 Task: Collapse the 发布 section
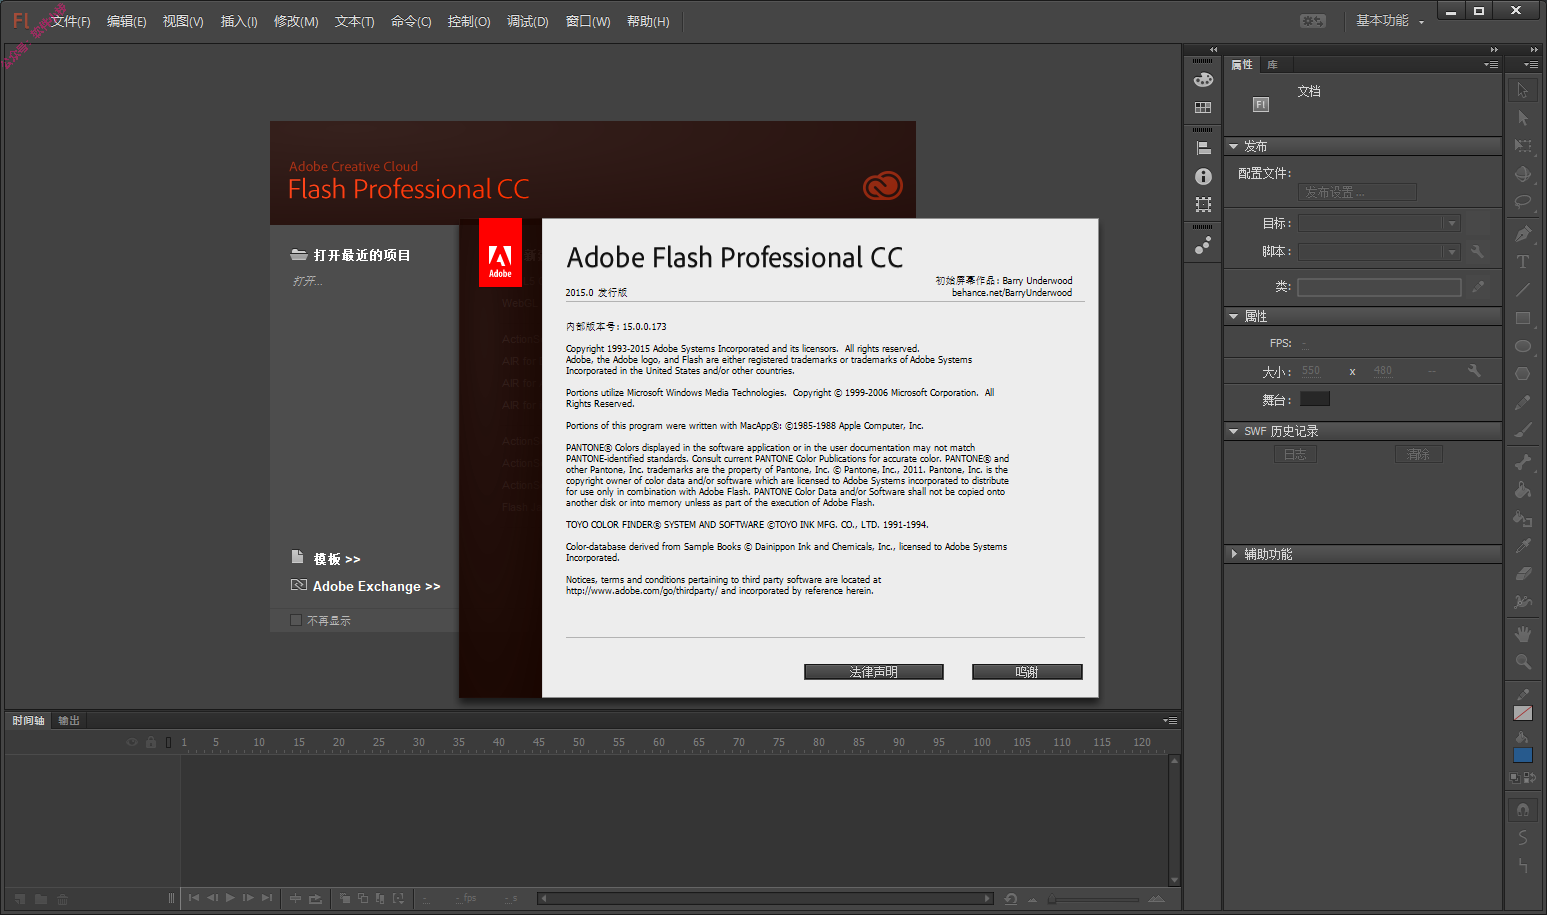[x=1233, y=146]
